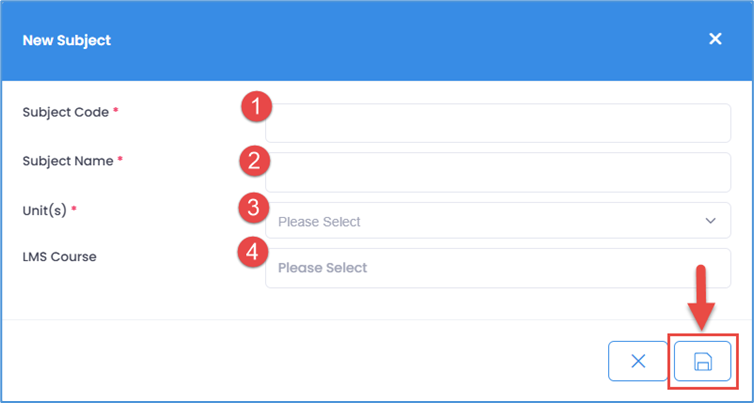Click the red badge numbered 1

(257, 107)
